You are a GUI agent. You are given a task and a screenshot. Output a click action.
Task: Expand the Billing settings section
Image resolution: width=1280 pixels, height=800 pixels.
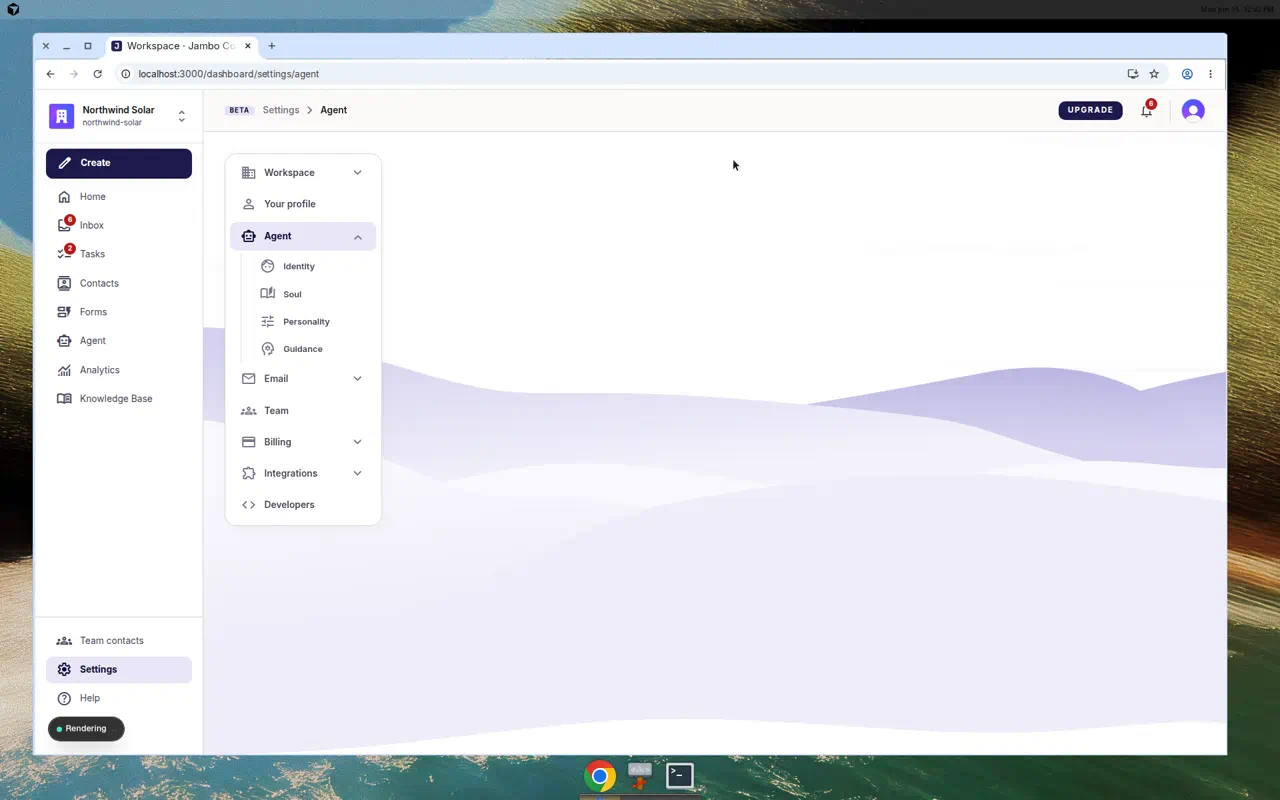(x=303, y=442)
